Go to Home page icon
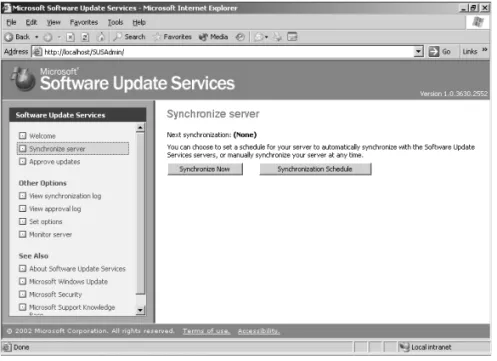The image size is (497, 361). coord(101,37)
